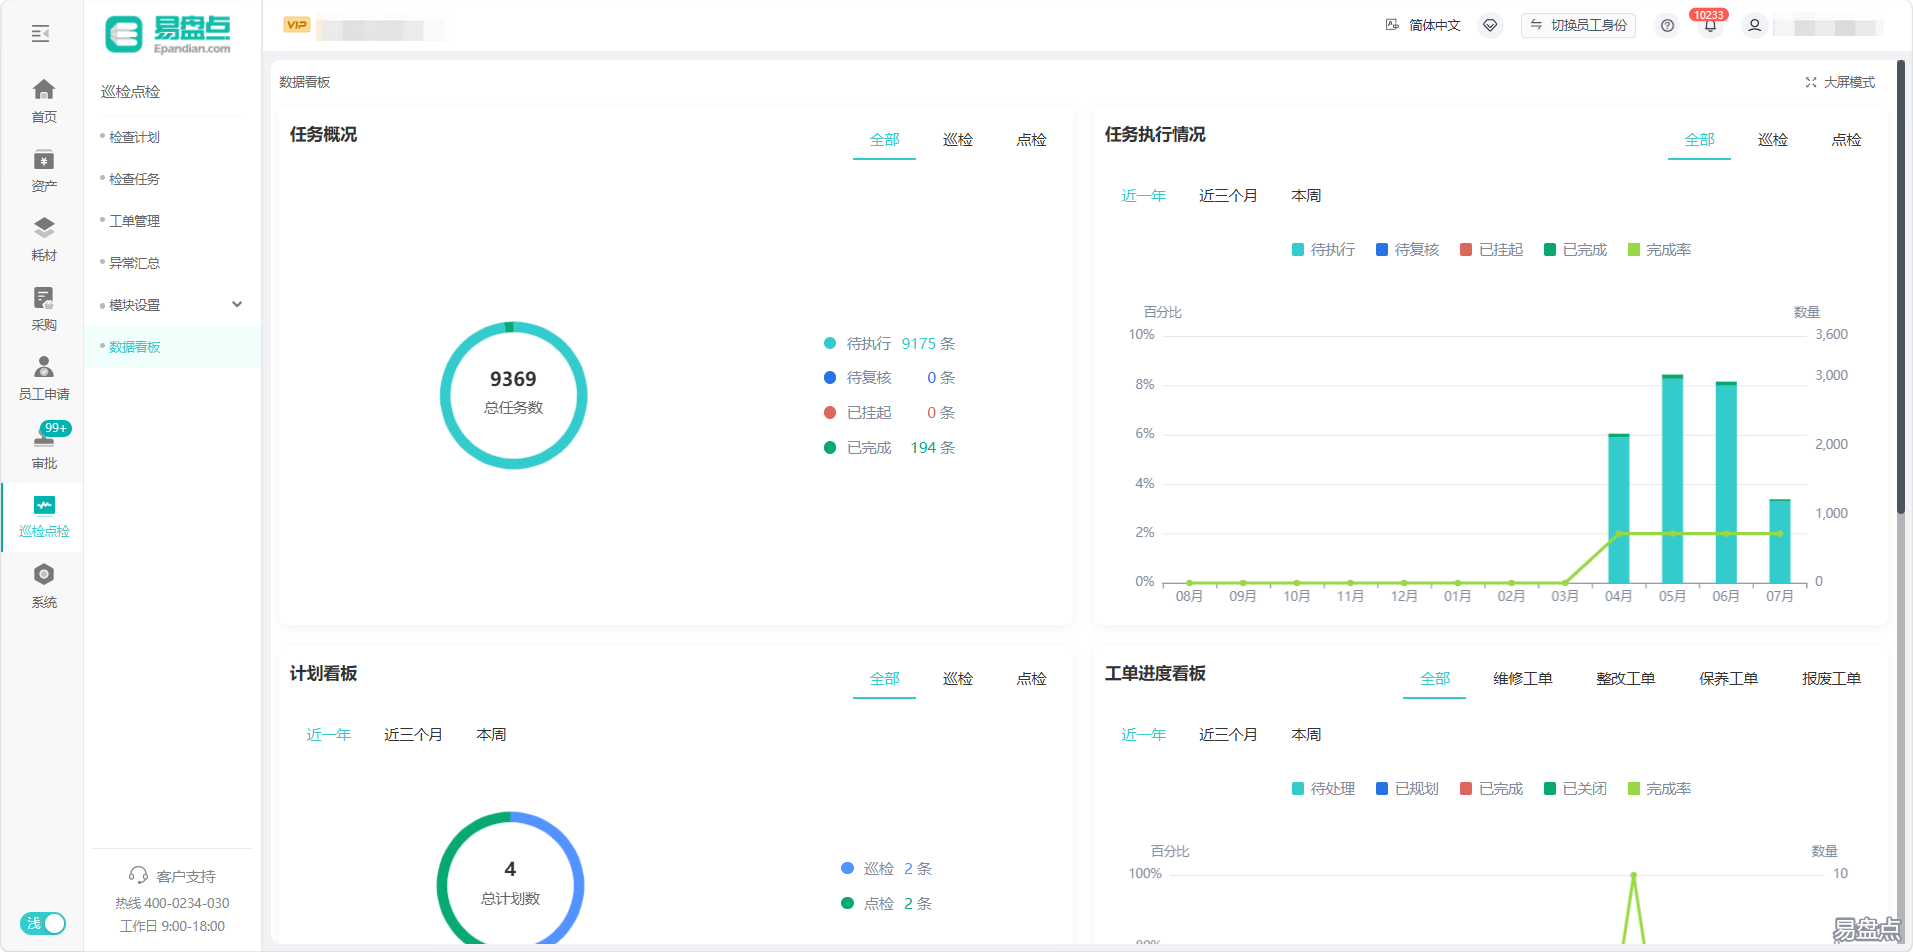Click the 05月 bar in task chart
This screenshot has width=1913, height=952.
(1672, 478)
